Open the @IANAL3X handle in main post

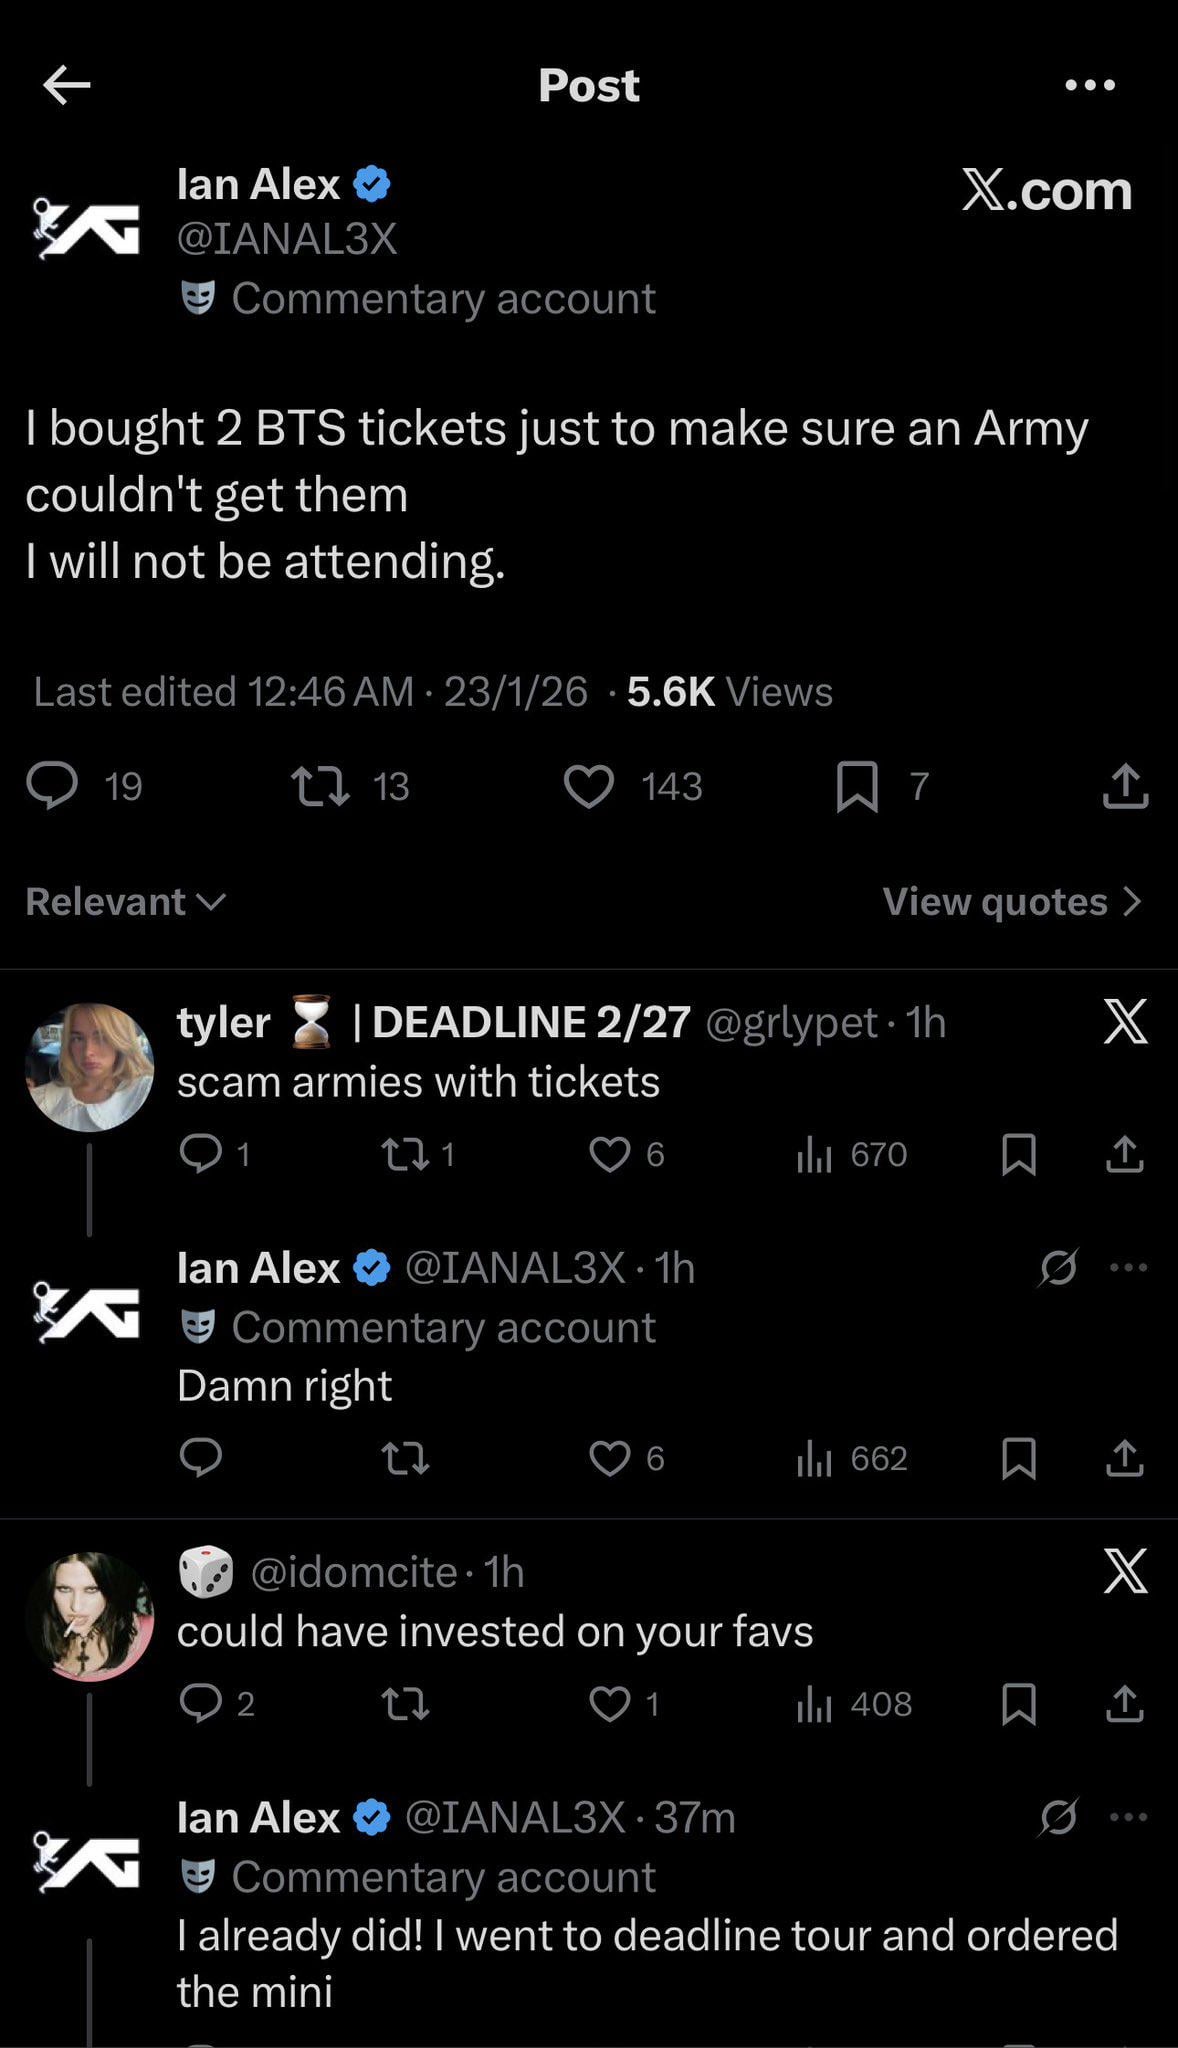click(287, 239)
